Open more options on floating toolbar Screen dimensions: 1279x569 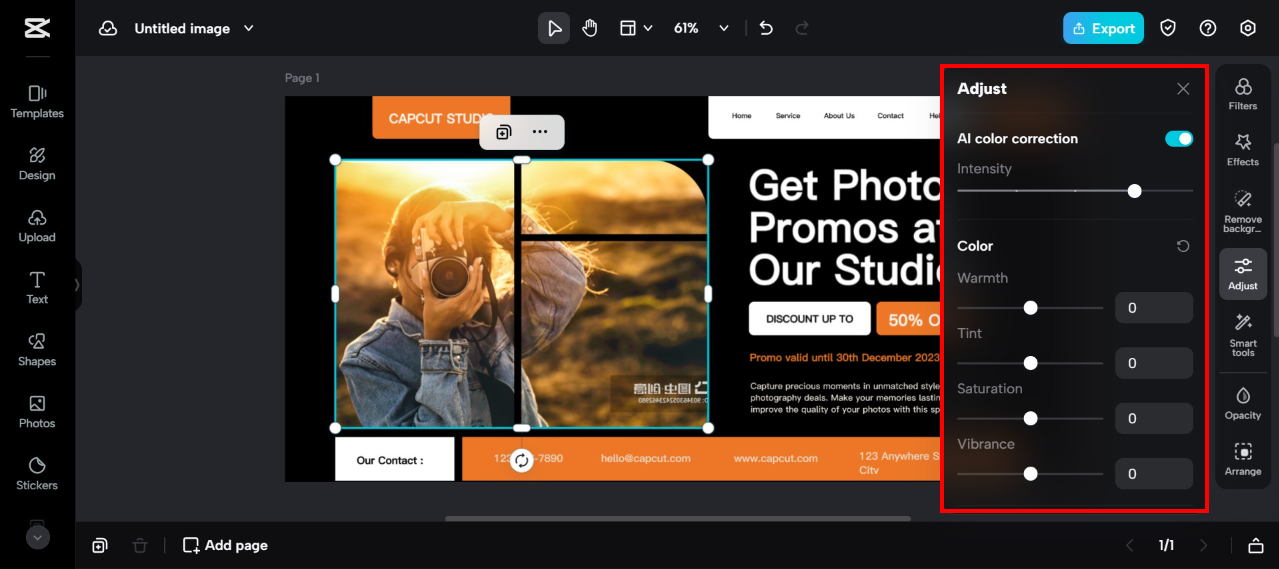click(x=540, y=132)
